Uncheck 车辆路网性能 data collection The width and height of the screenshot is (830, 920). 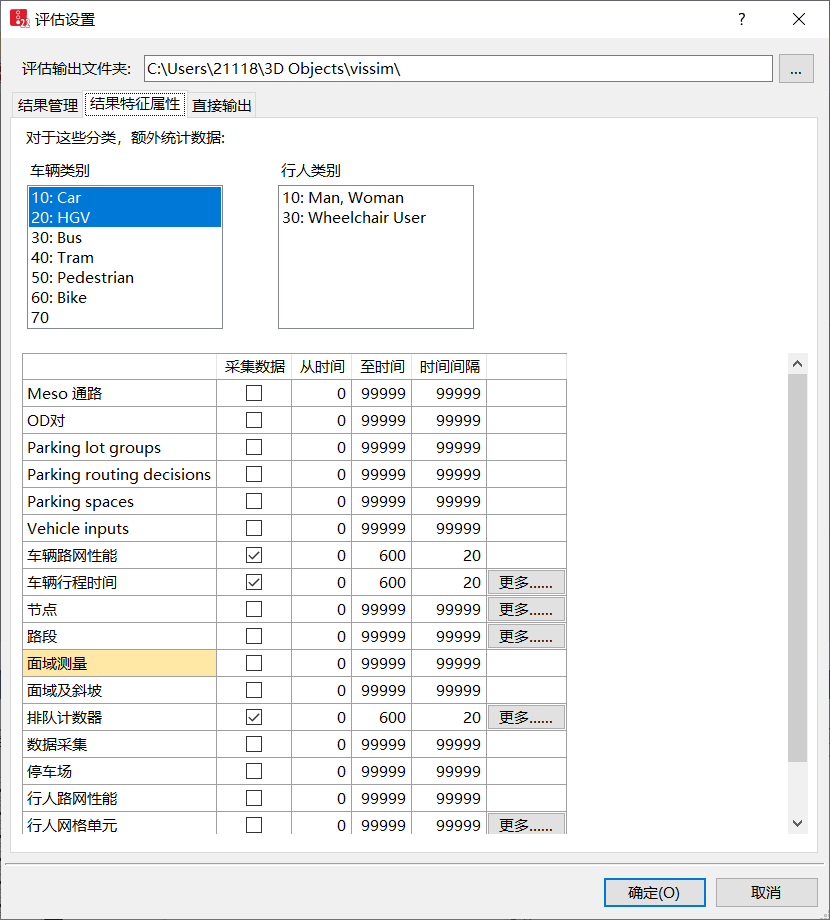(254, 556)
